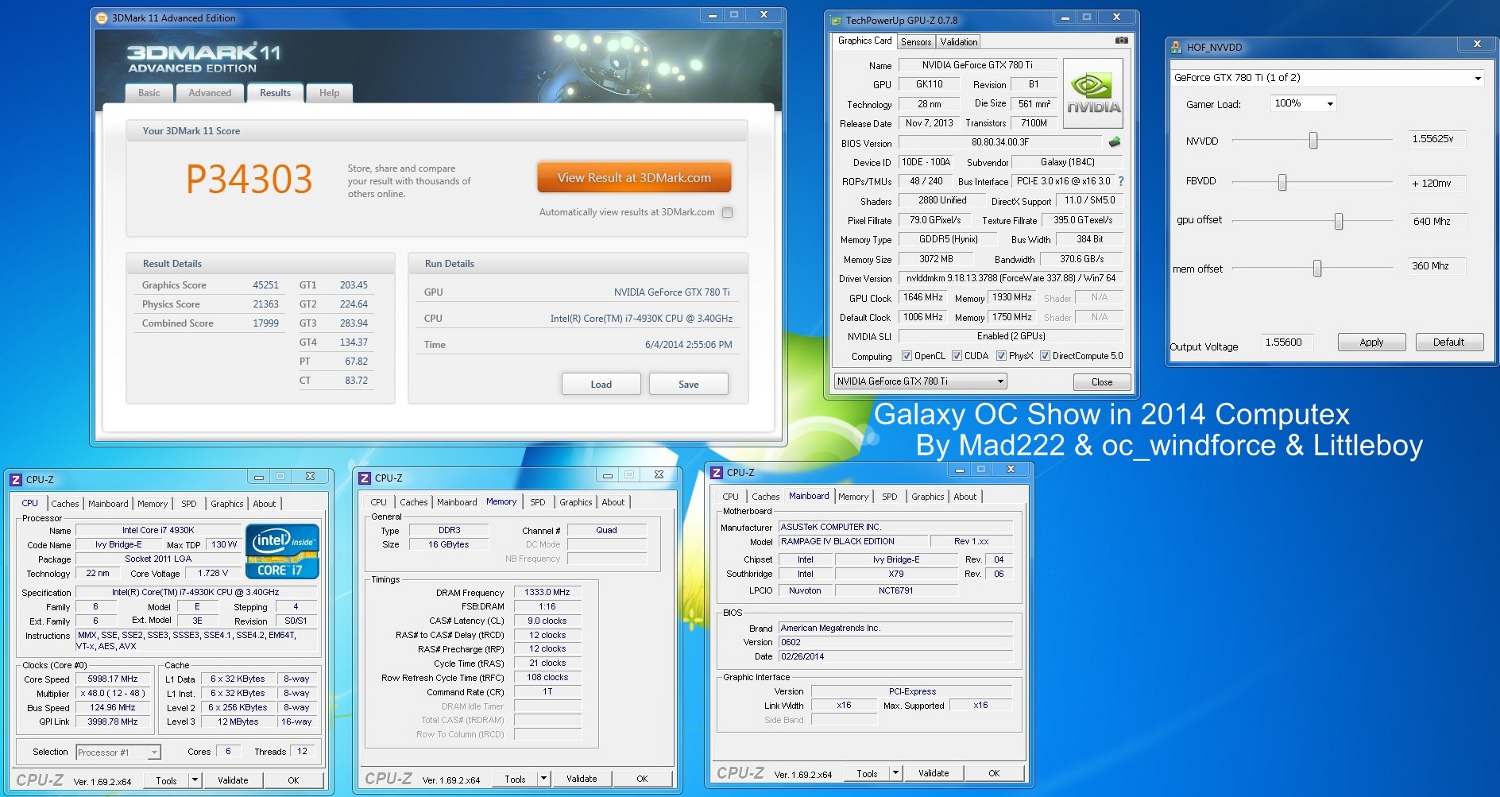Switch to the Advanced tab in 3DMark 11

(x=210, y=93)
